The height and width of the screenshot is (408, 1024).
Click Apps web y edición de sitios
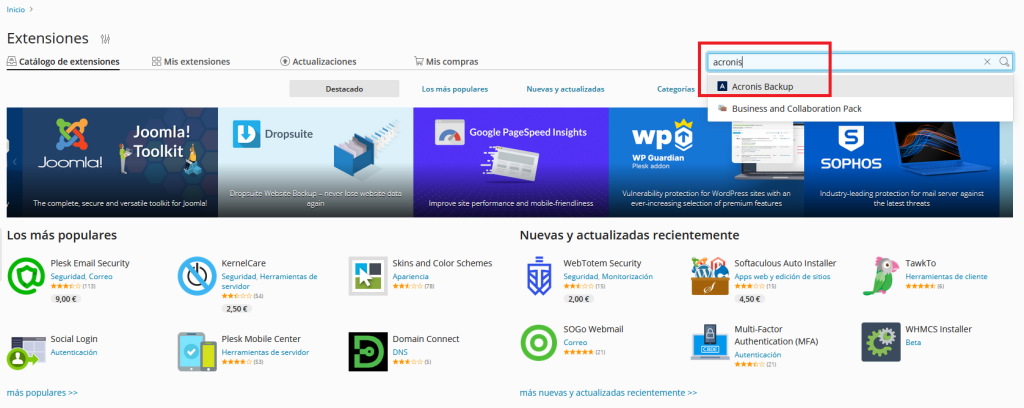click(782, 276)
